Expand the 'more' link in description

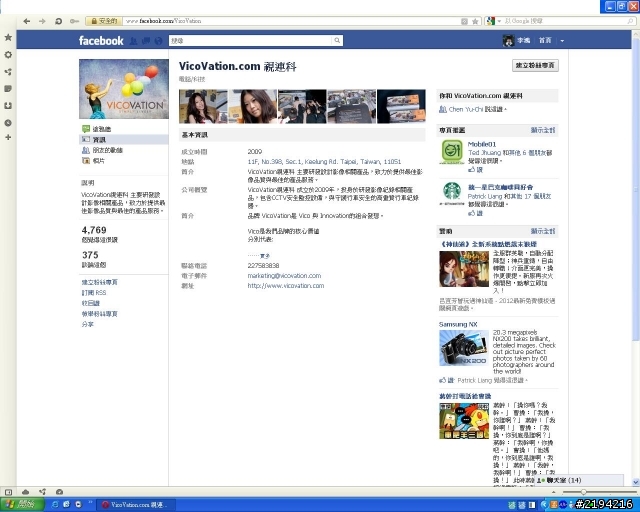[264, 256]
